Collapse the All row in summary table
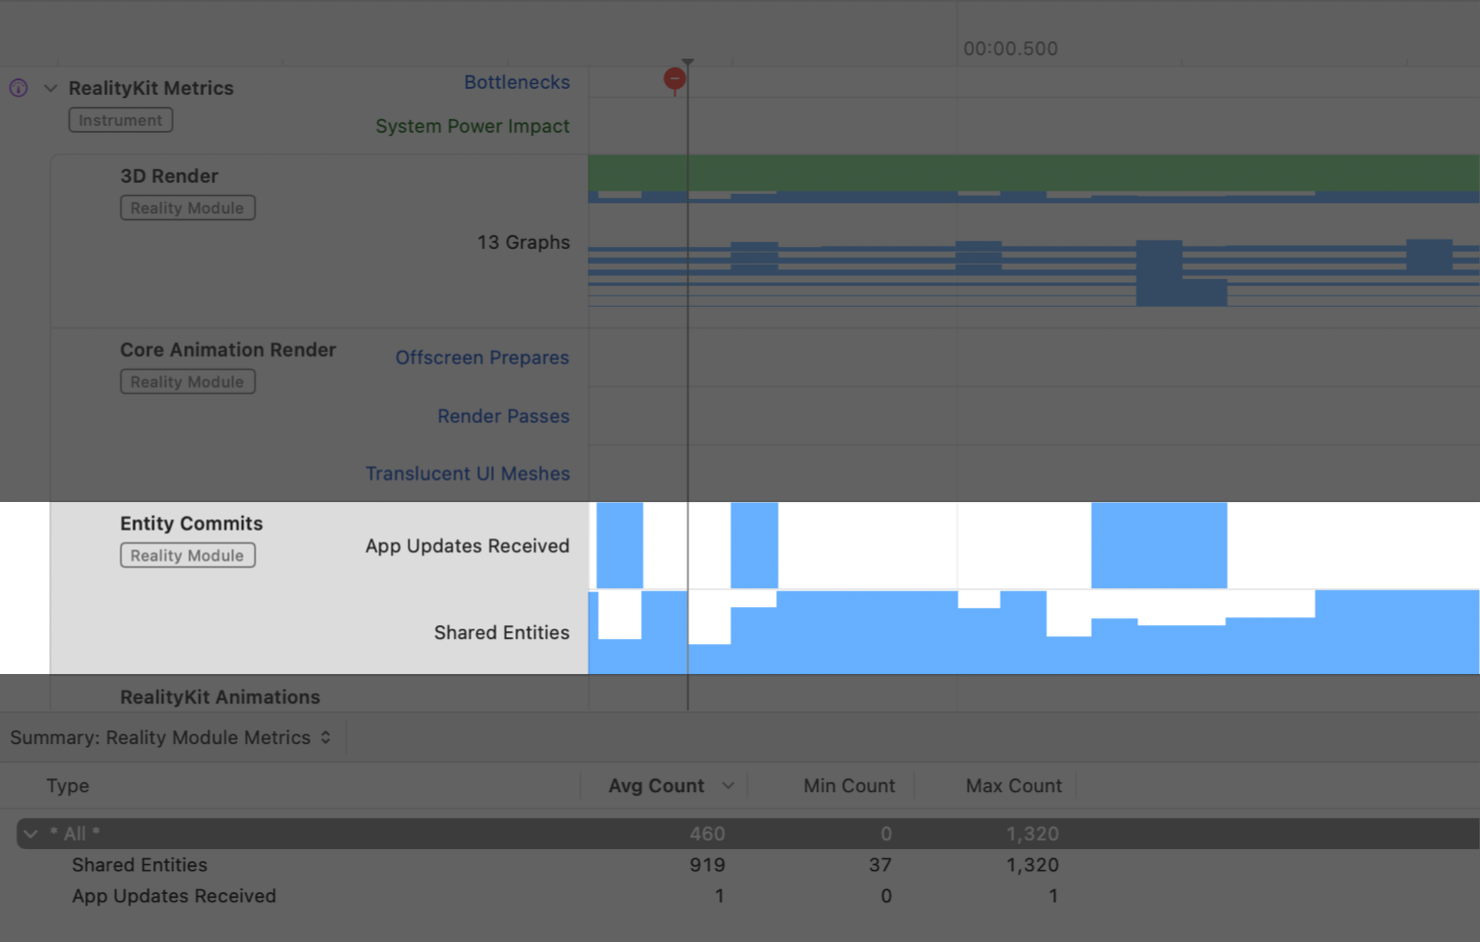Screen dimensions: 1480x942 pos(31,834)
